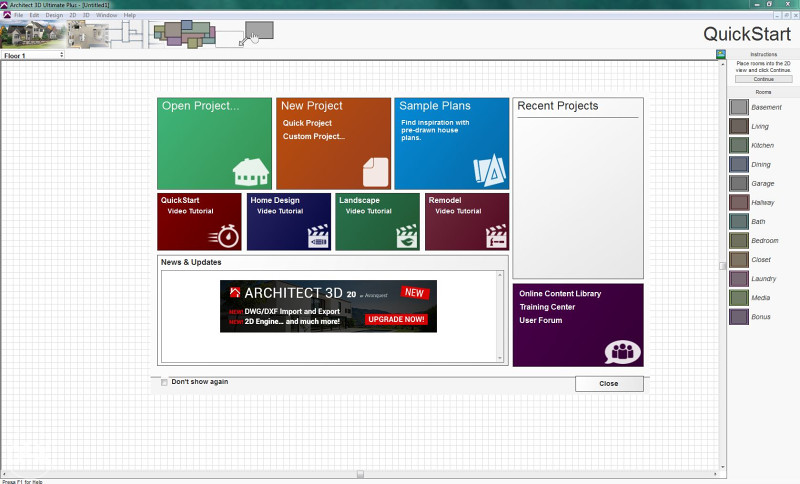Click the horizontal scrollbar thumb at bottom
Image resolution: width=800 pixels, height=484 pixels.
pos(360,474)
